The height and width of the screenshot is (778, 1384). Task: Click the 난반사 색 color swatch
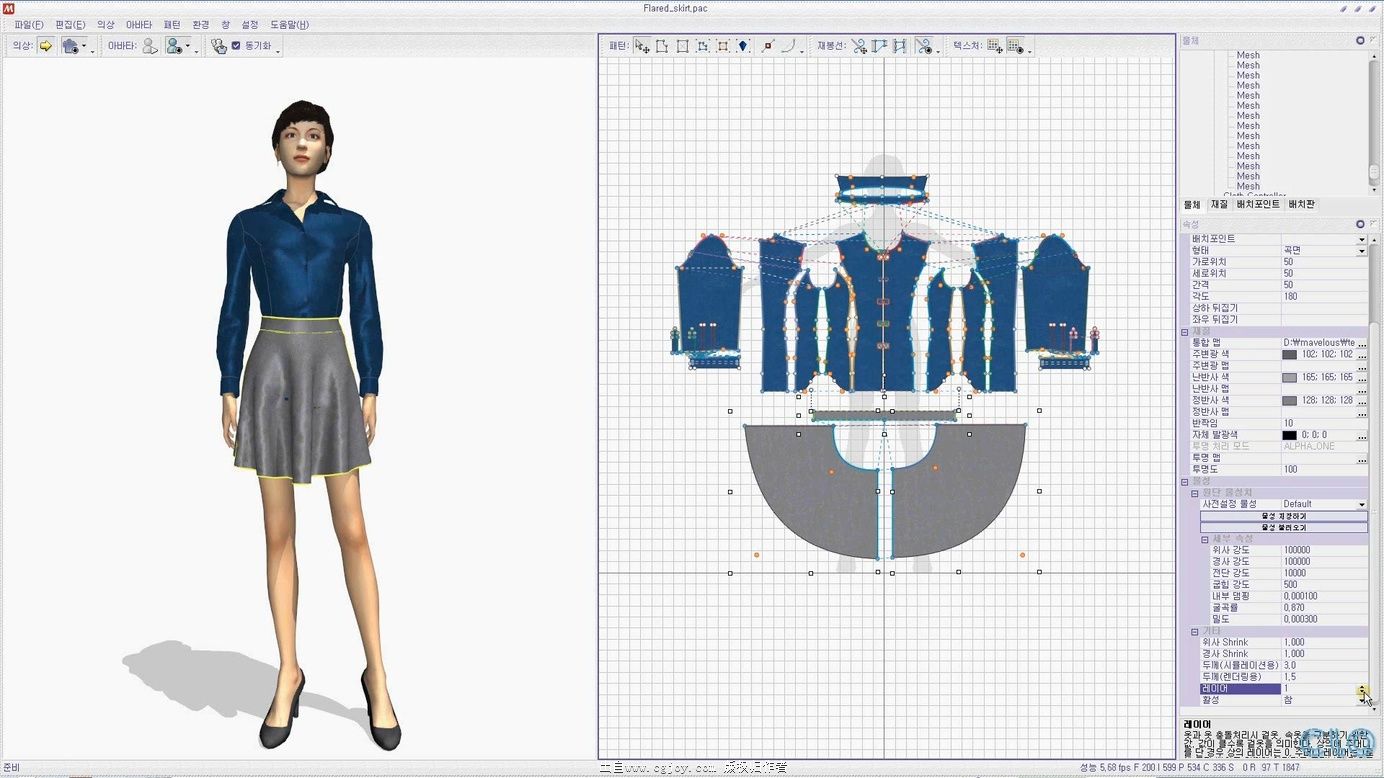(1290, 377)
